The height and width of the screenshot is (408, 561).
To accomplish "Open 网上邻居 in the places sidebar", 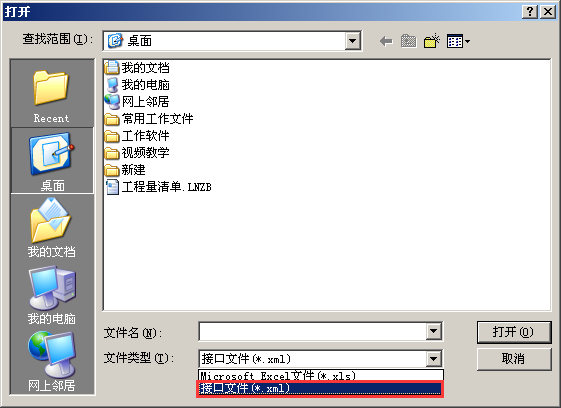I will (x=52, y=361).
